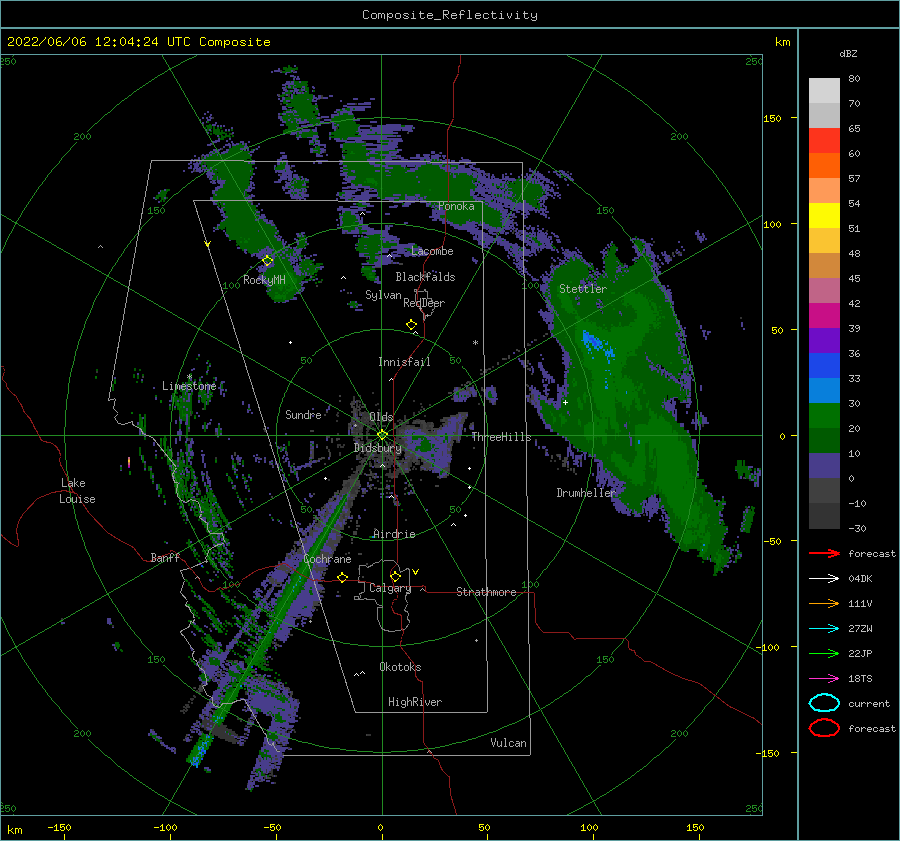Click the Okotoks city label

coord(400,667)
